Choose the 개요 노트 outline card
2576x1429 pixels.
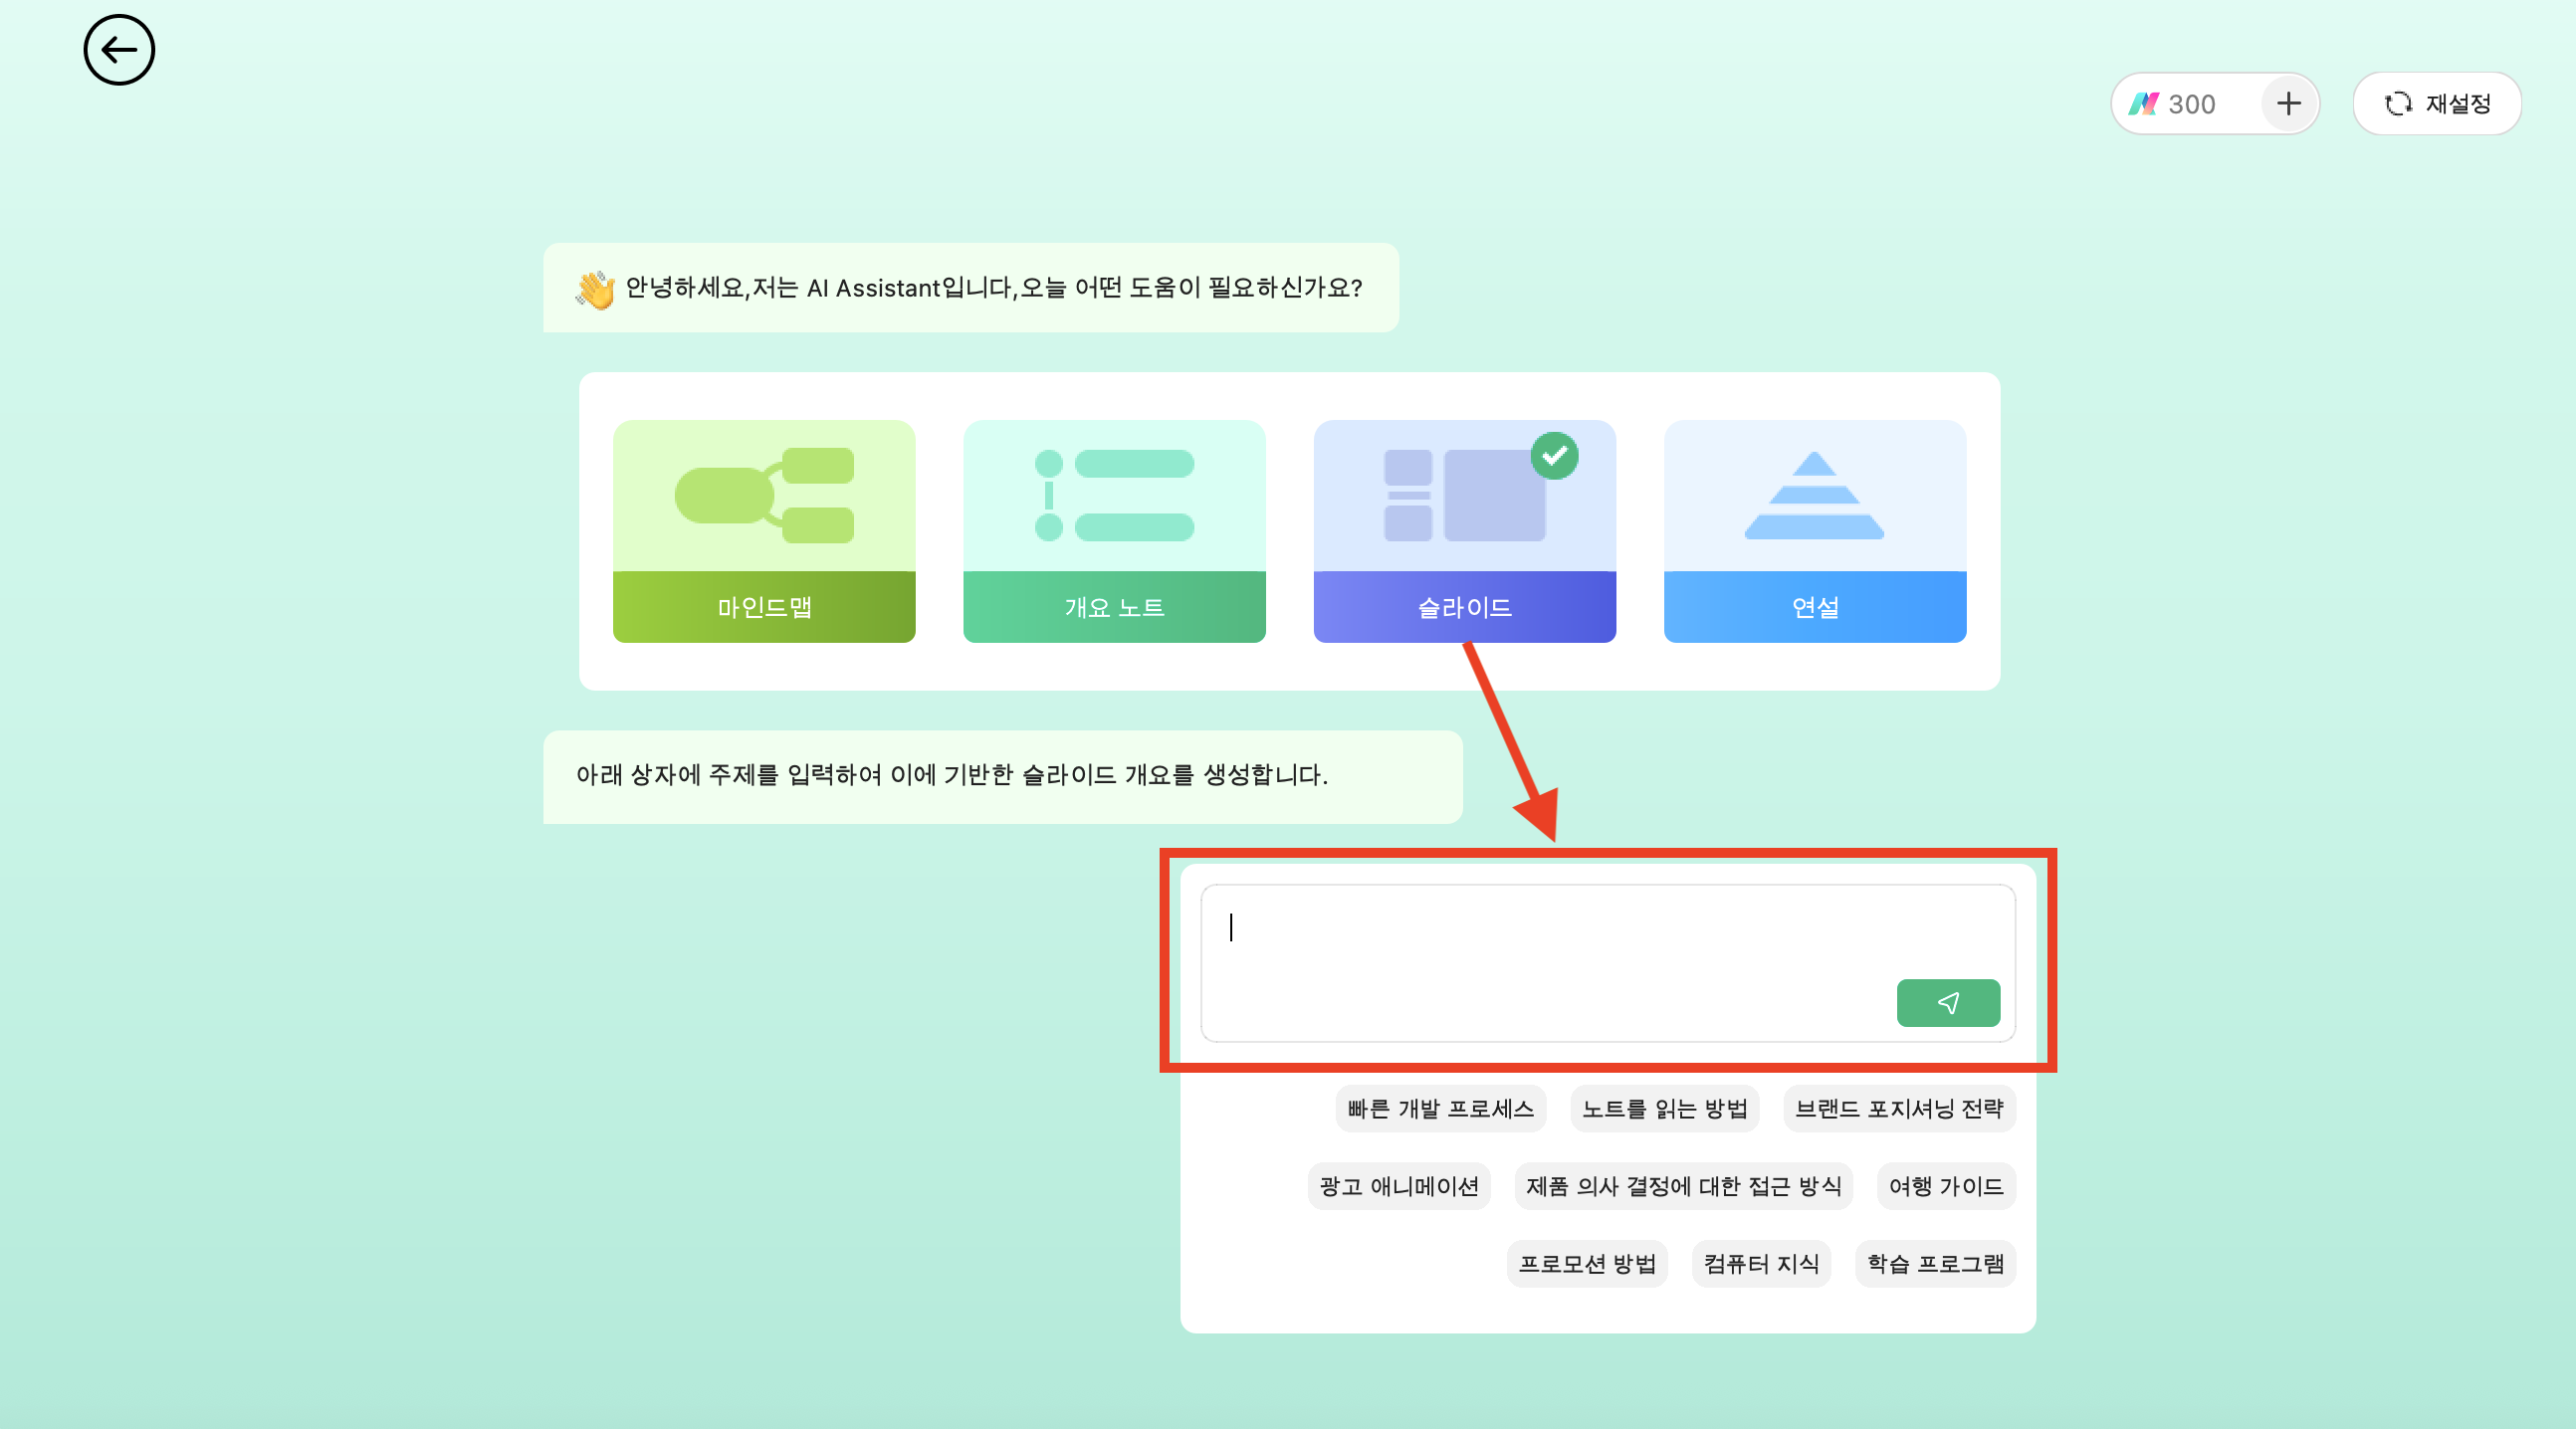point(1114,531)
